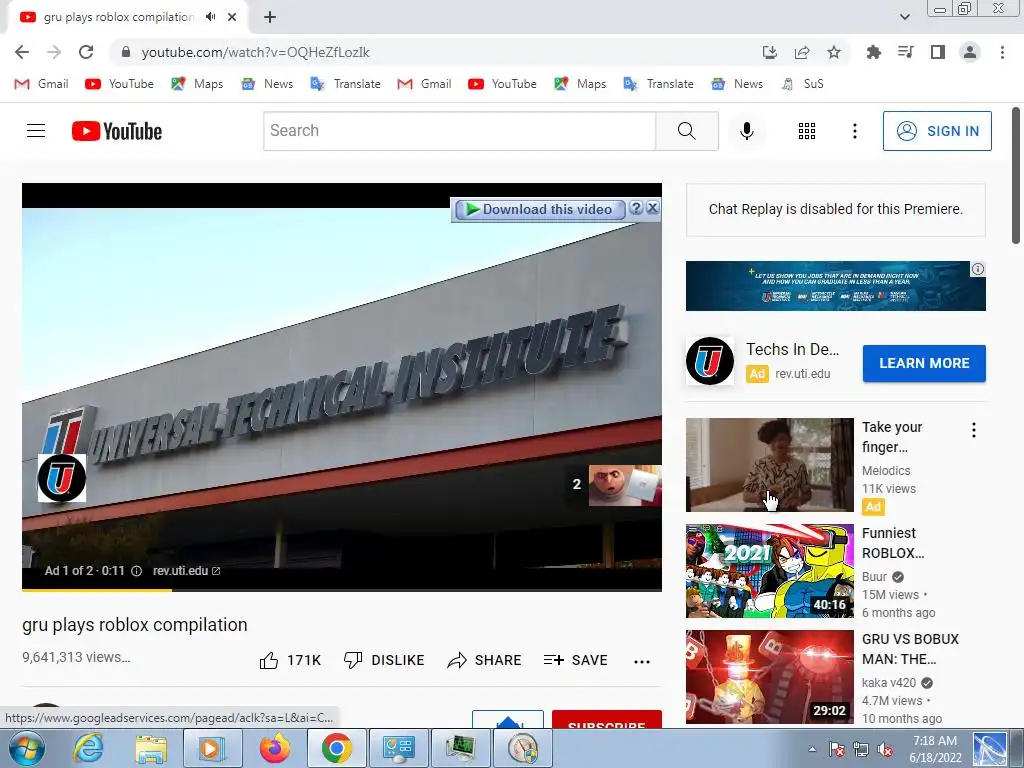Open the Funniest ROBLOX video thumbnail
The height and width of the screenshot is (768, 1024).
tap(769, 571)
